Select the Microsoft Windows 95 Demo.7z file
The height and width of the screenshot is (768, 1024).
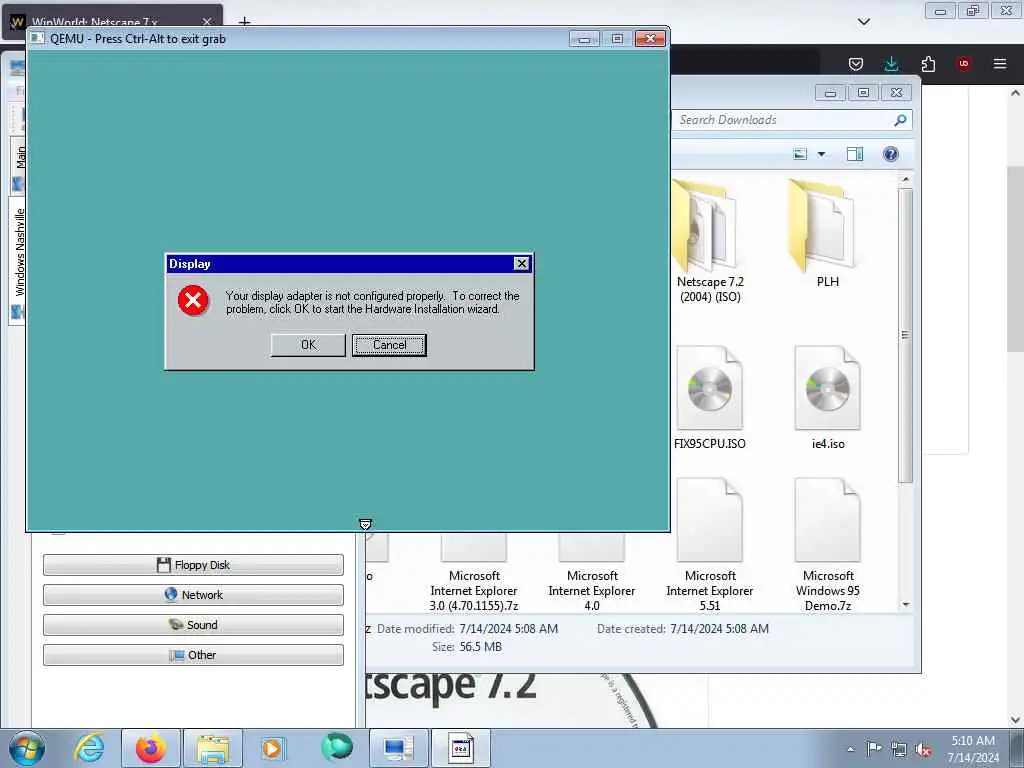[827, 545]
